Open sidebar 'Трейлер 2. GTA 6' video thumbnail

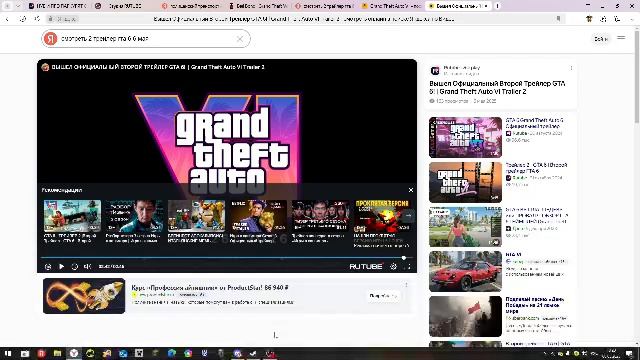[x=465, y=182]
